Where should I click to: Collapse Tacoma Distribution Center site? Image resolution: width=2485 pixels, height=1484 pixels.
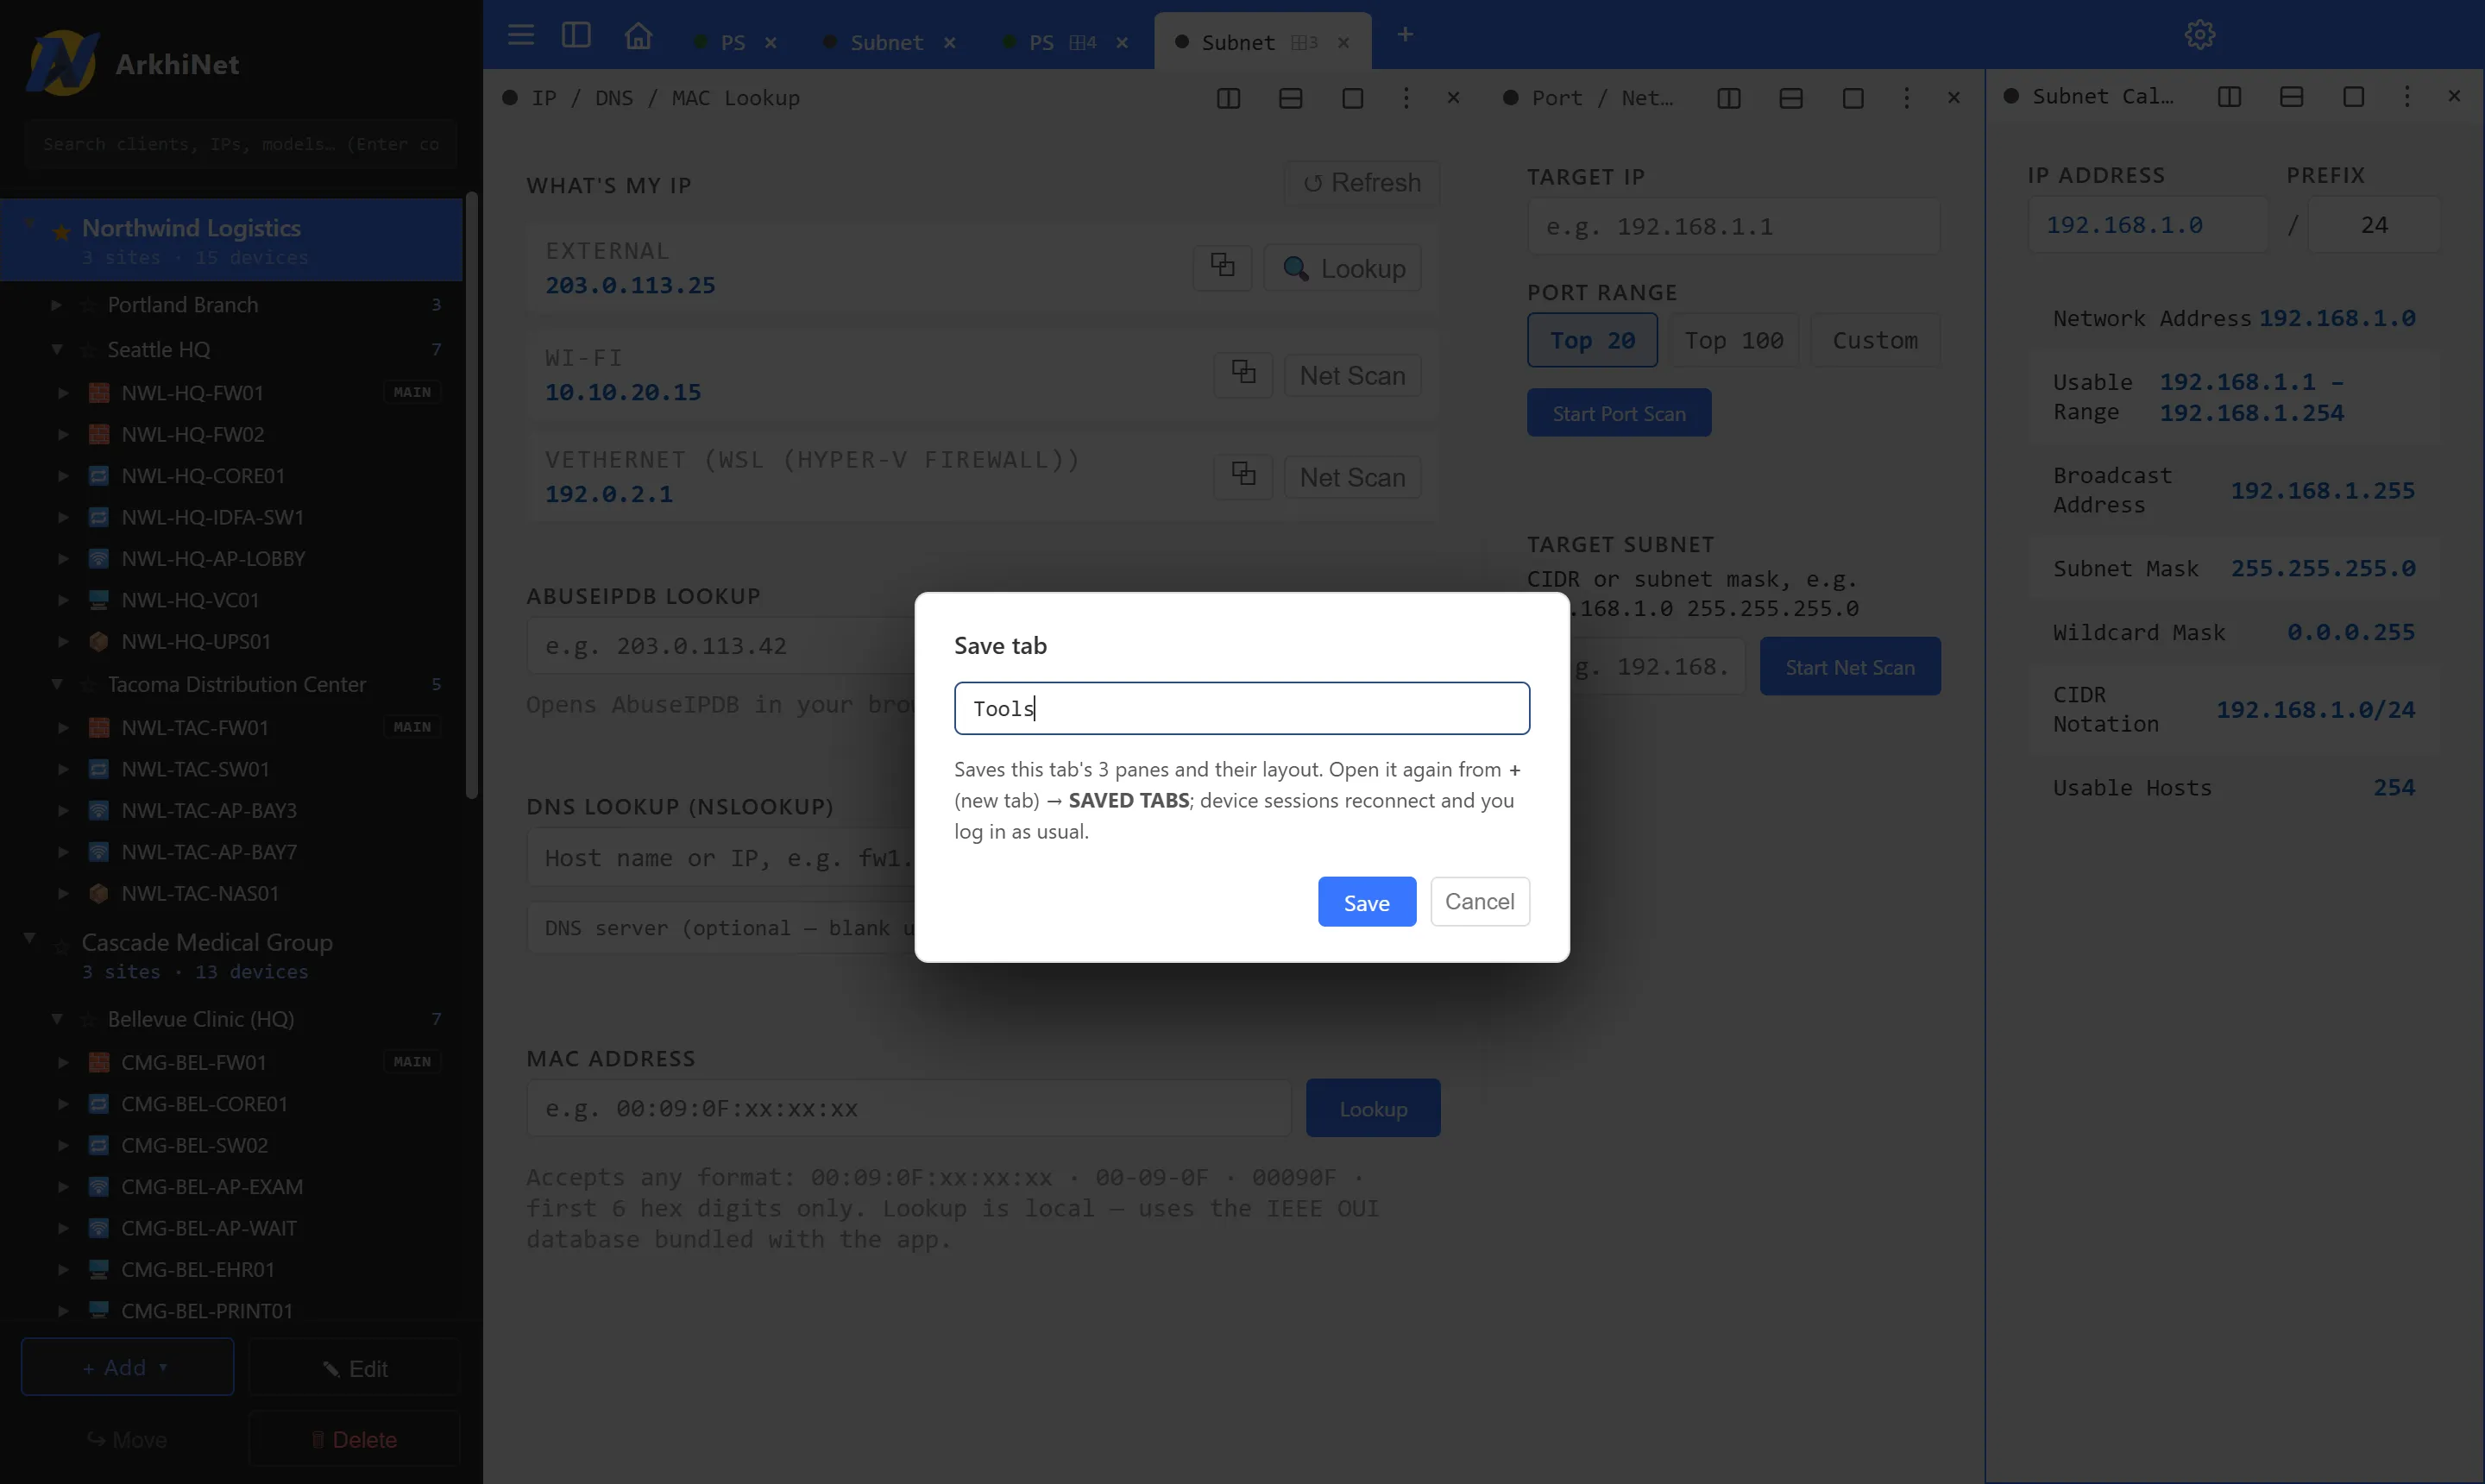[56, 684]
